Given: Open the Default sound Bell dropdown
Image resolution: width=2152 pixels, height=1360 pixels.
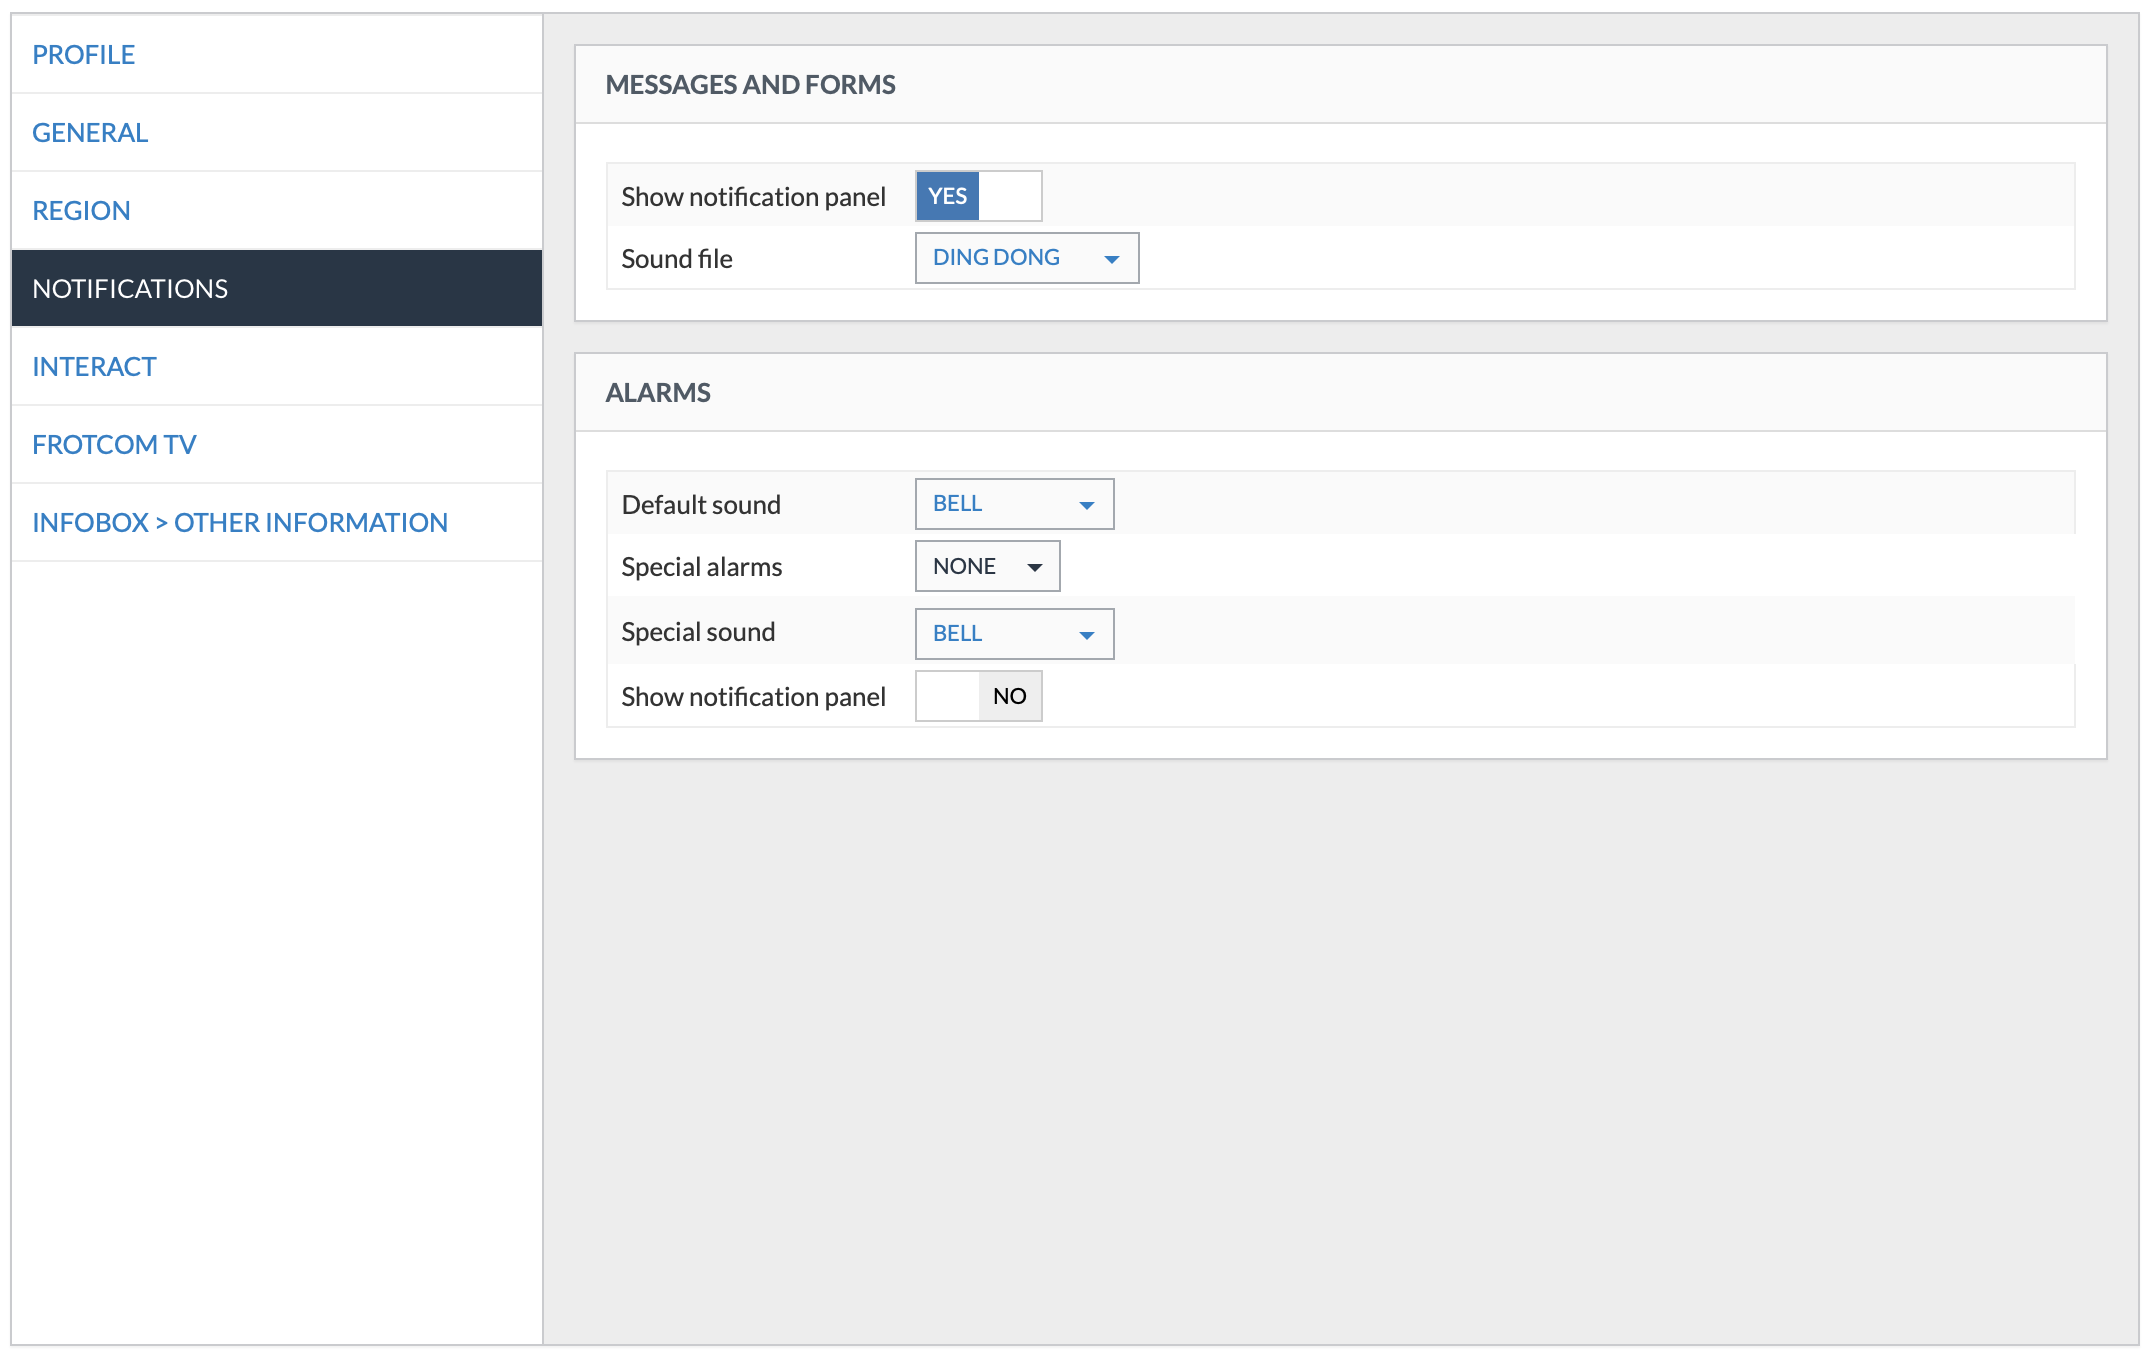Looking at the screenshot, I should tap(1000, 504).
